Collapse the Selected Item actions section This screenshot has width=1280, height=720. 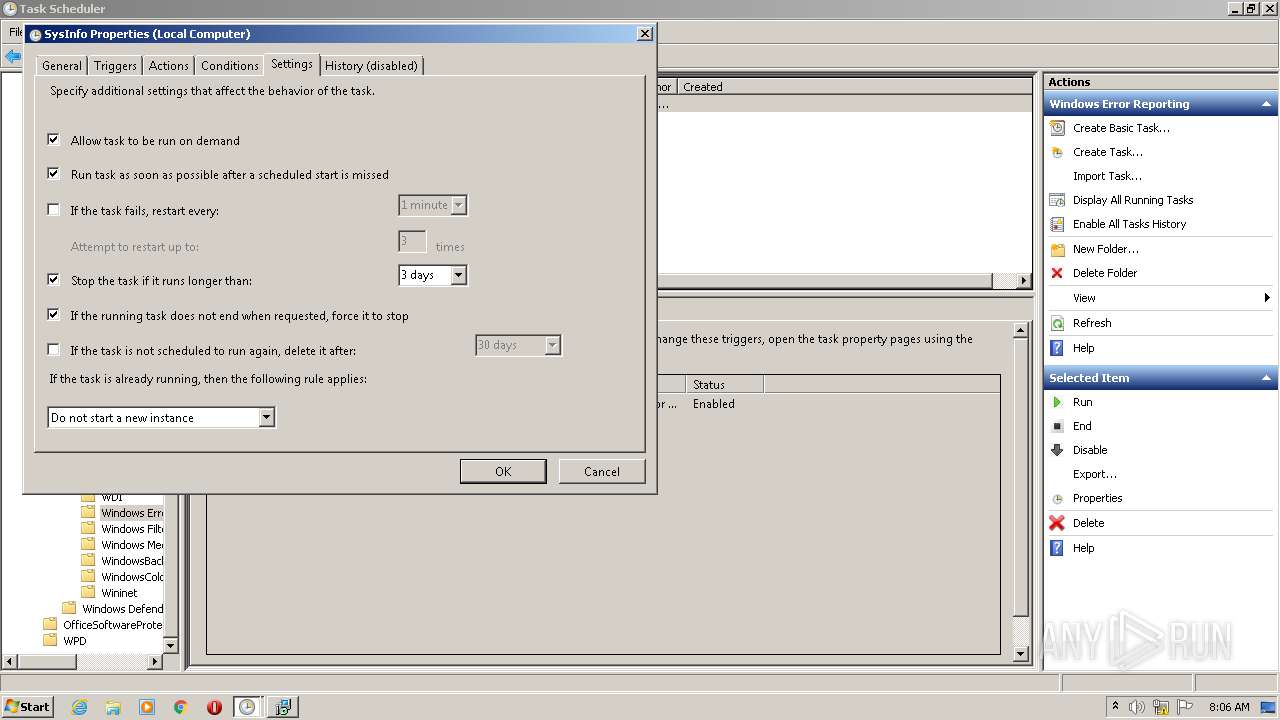[x=1266, y=378]
